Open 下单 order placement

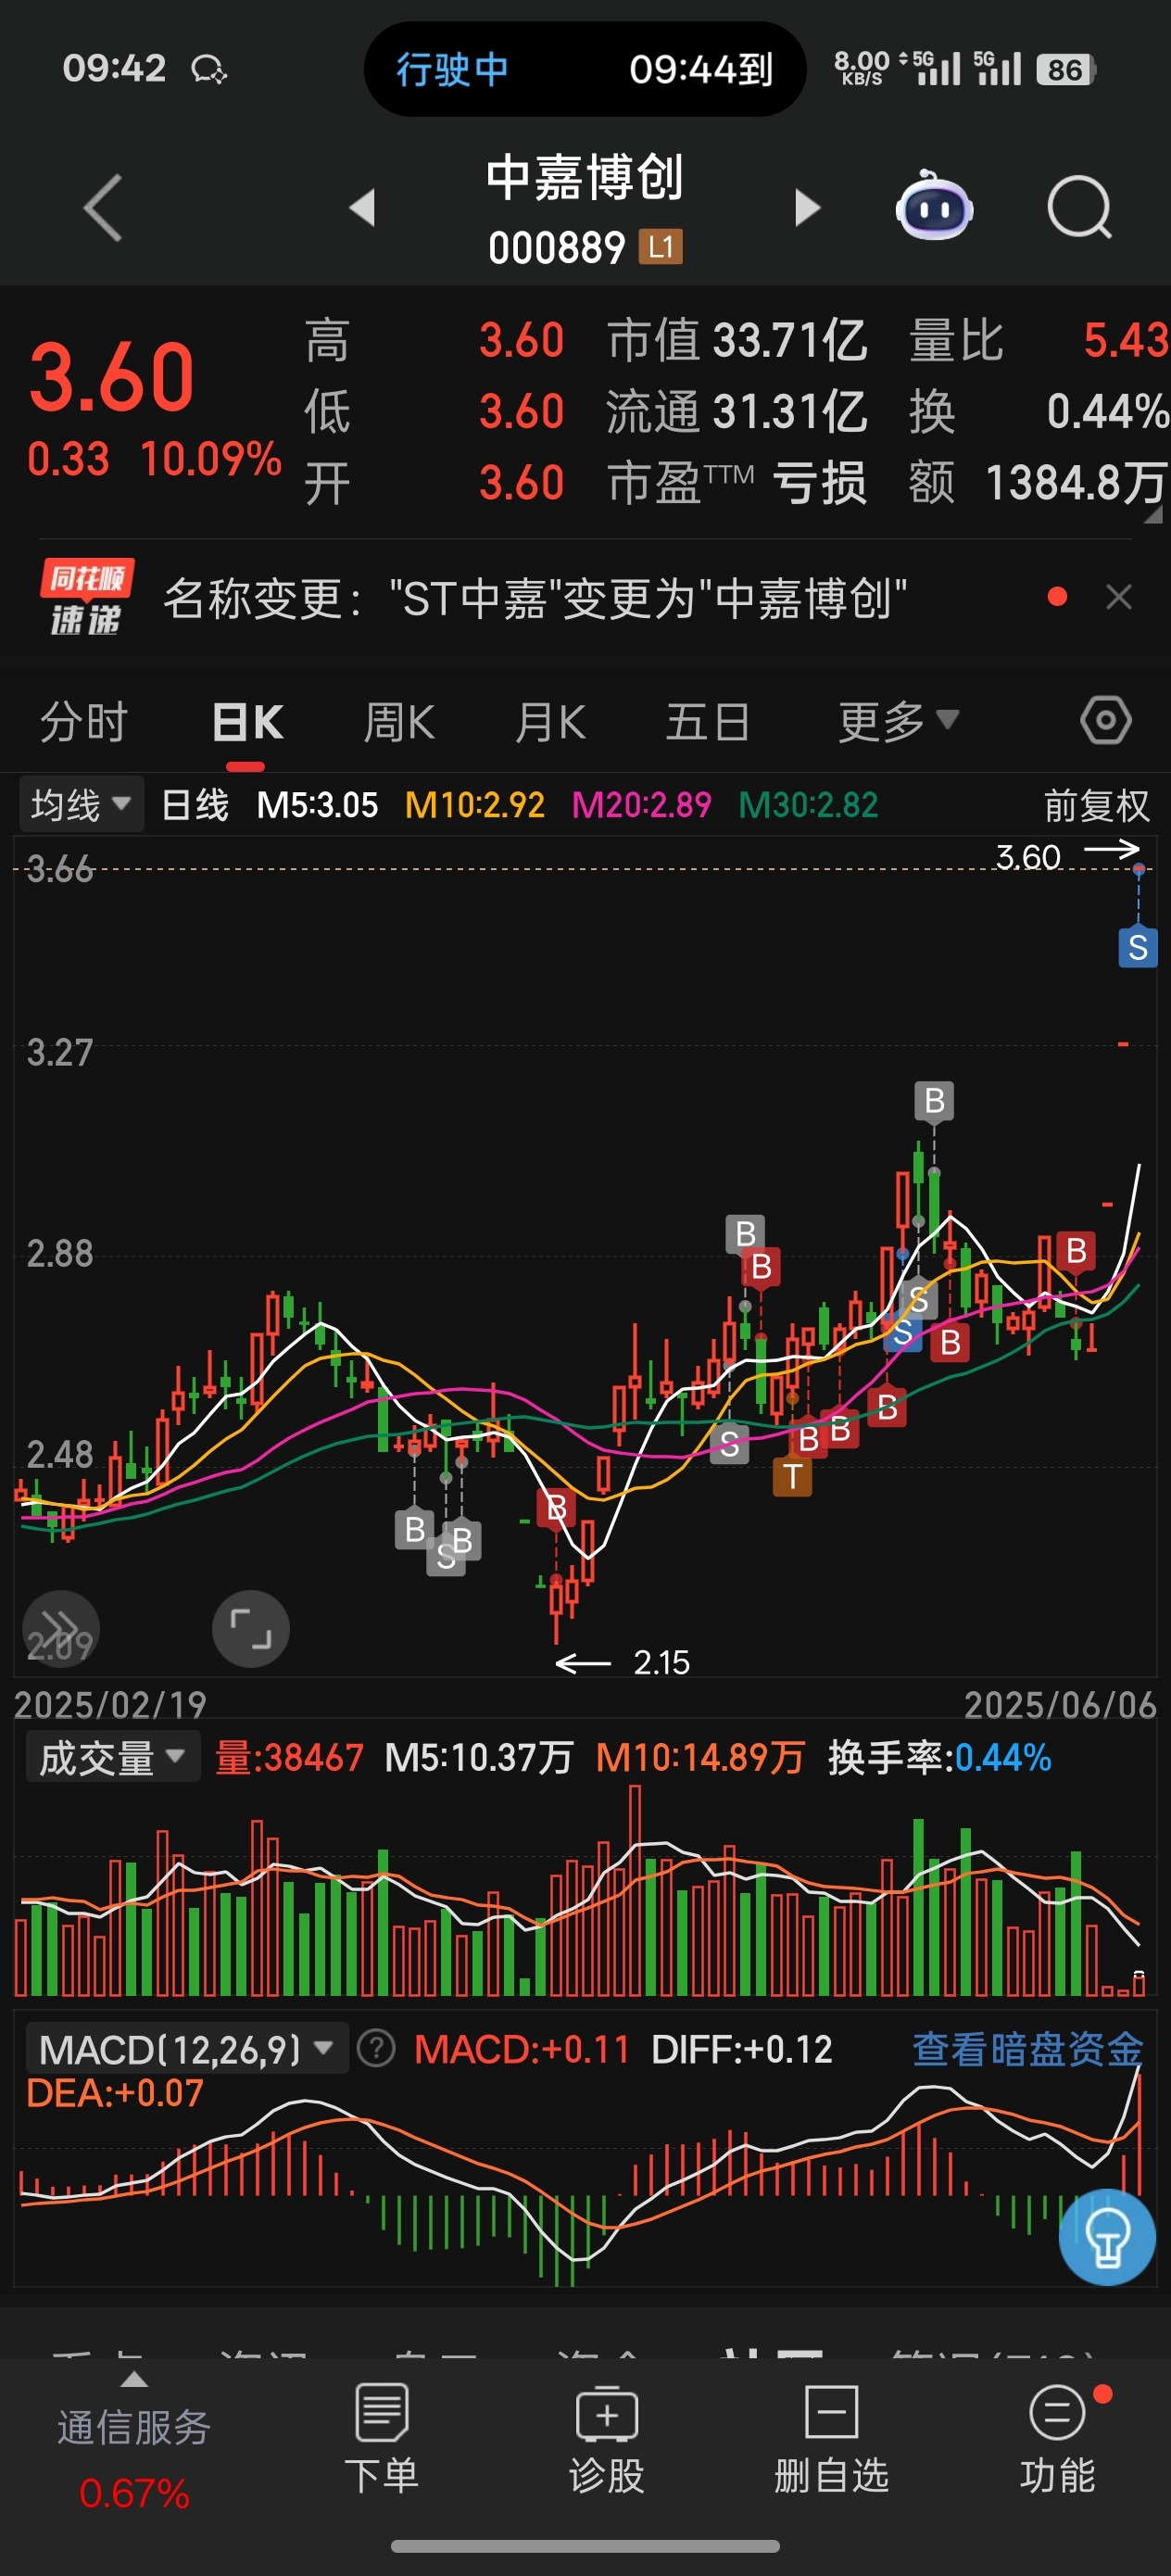[x=381, y=2438]
